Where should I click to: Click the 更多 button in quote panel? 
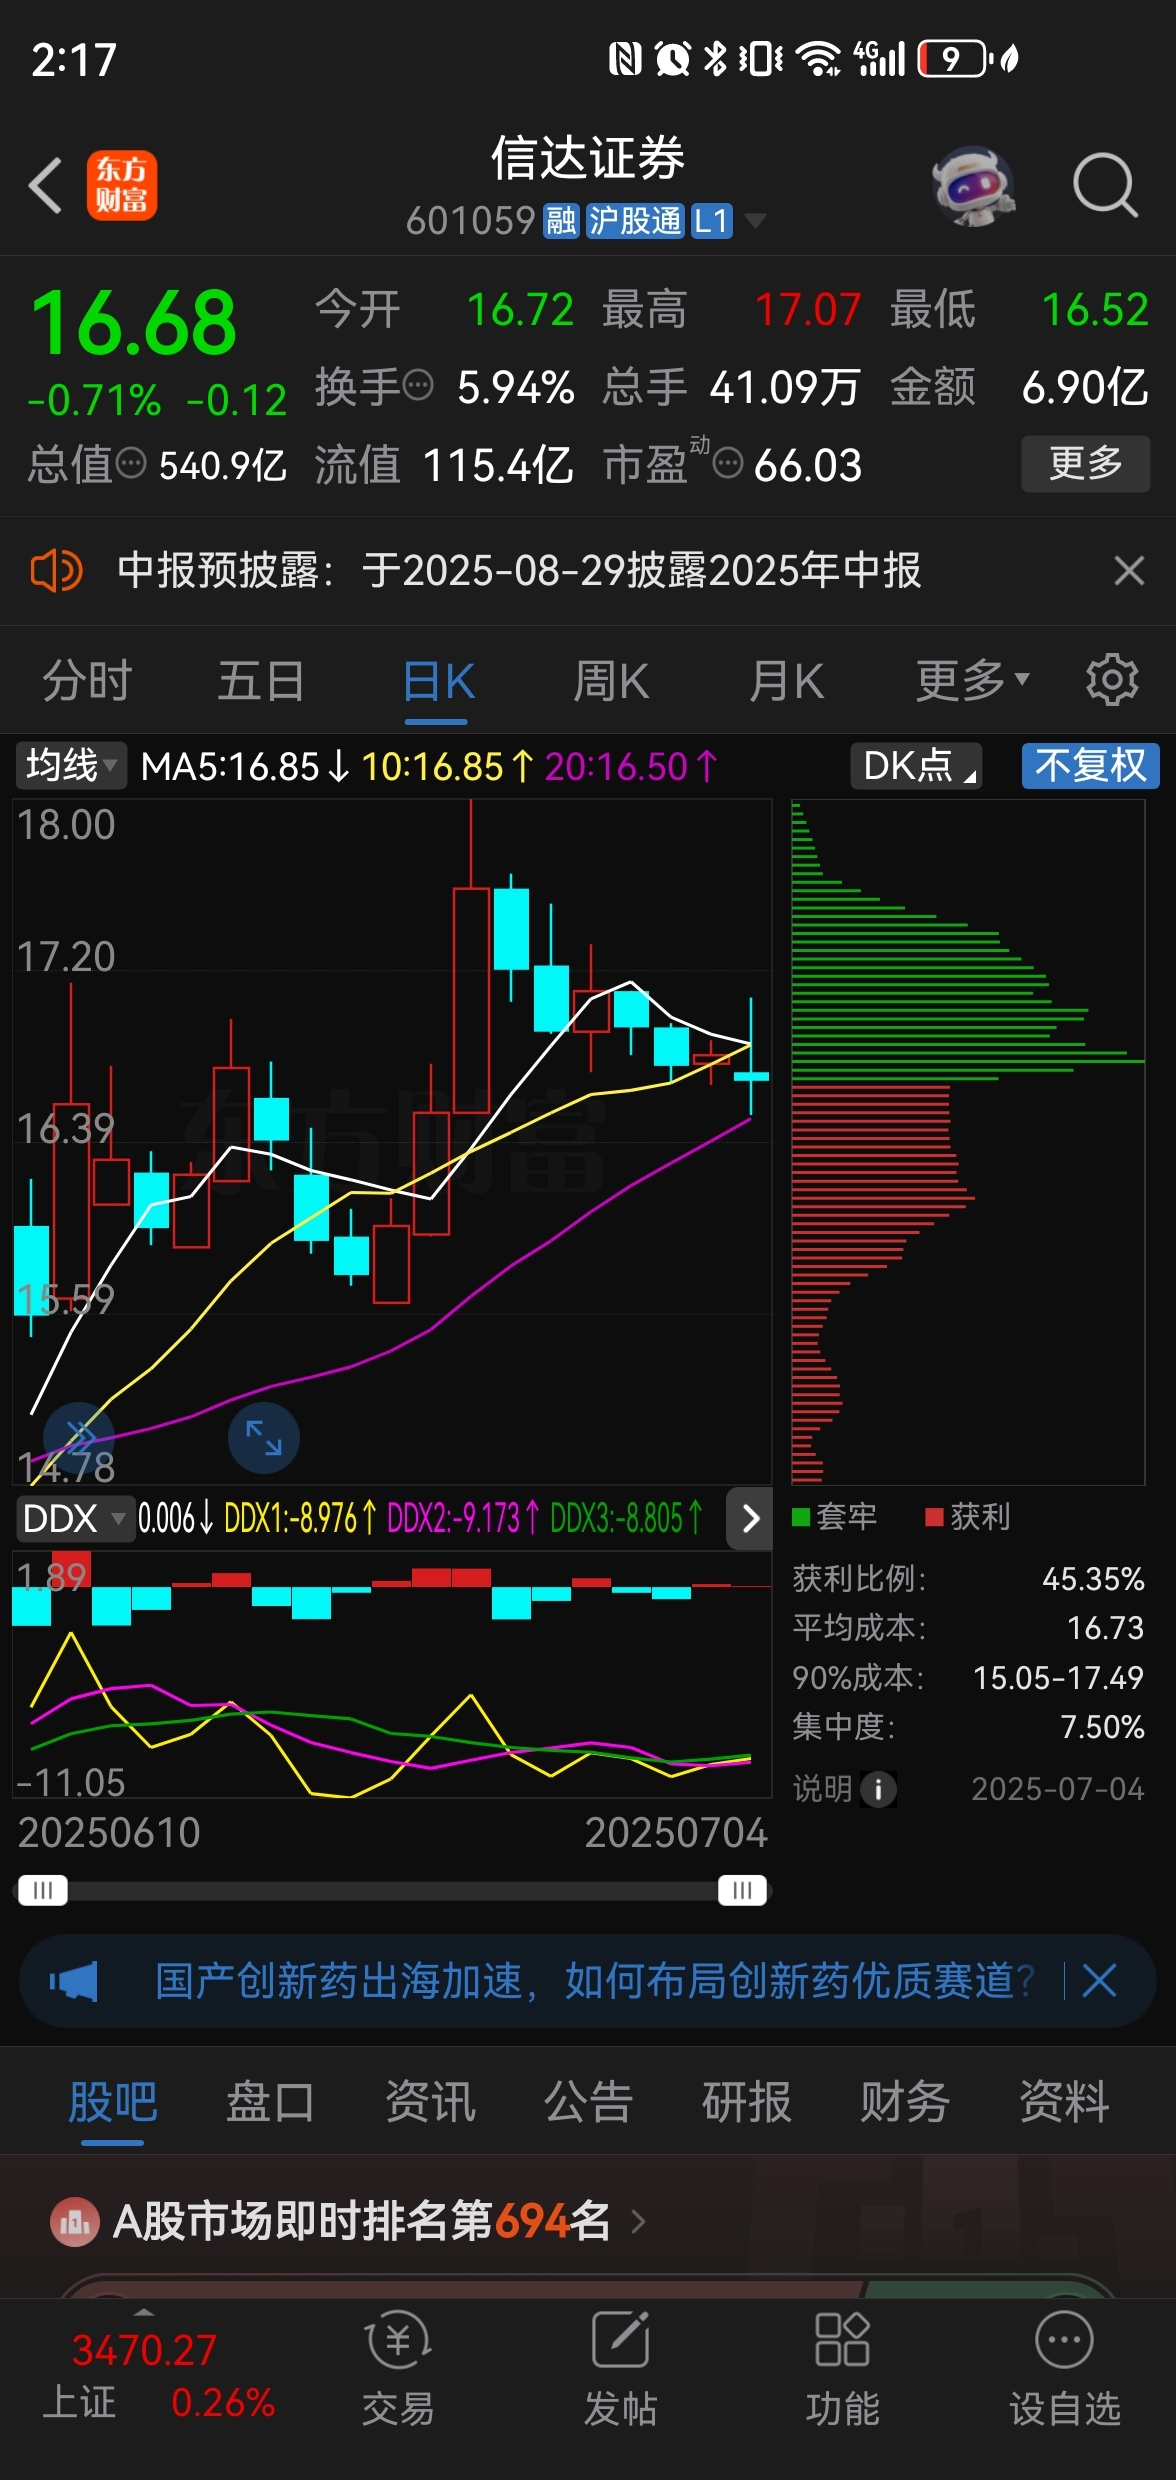pos(1085,463)
